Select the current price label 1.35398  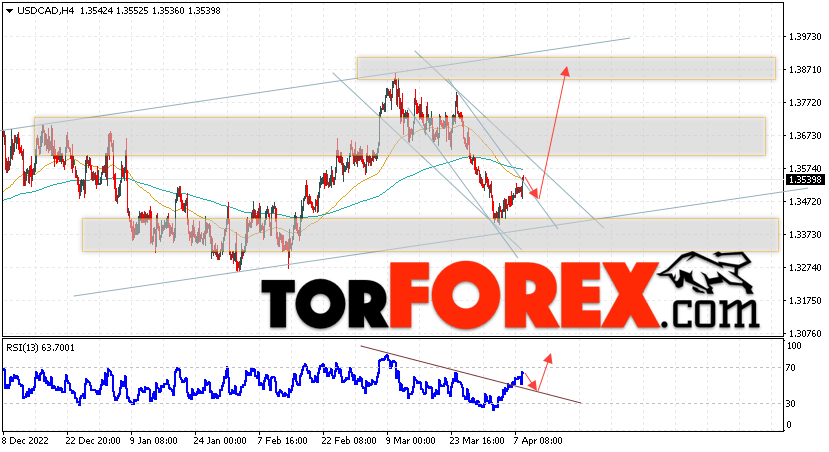pos(805,180)
